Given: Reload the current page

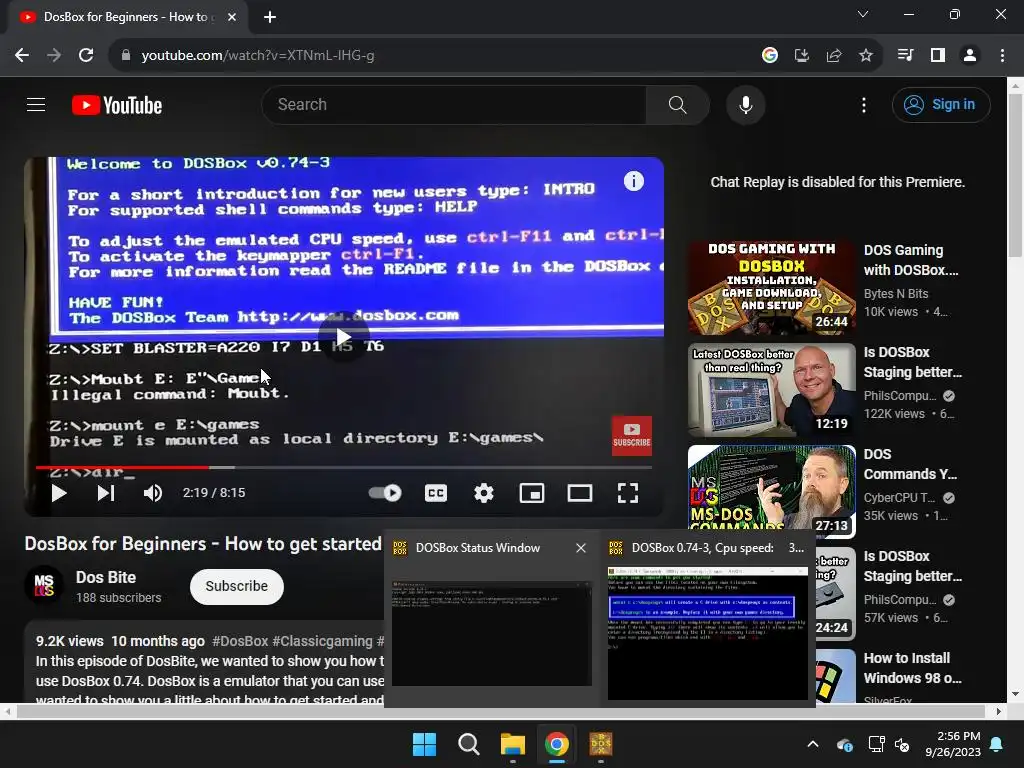Looking at the screenshot, I should [86, 56].
